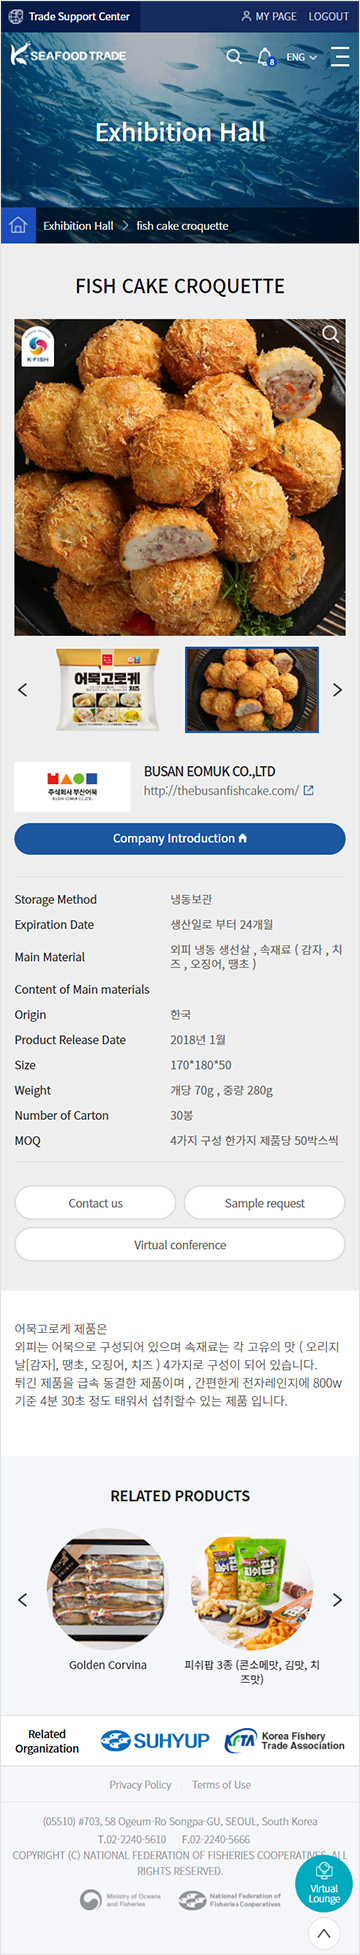The width and height of the screenshot is (360, 1955).
Task: Open the Virtual Lounge floating button
Action: coord(324,1884)
